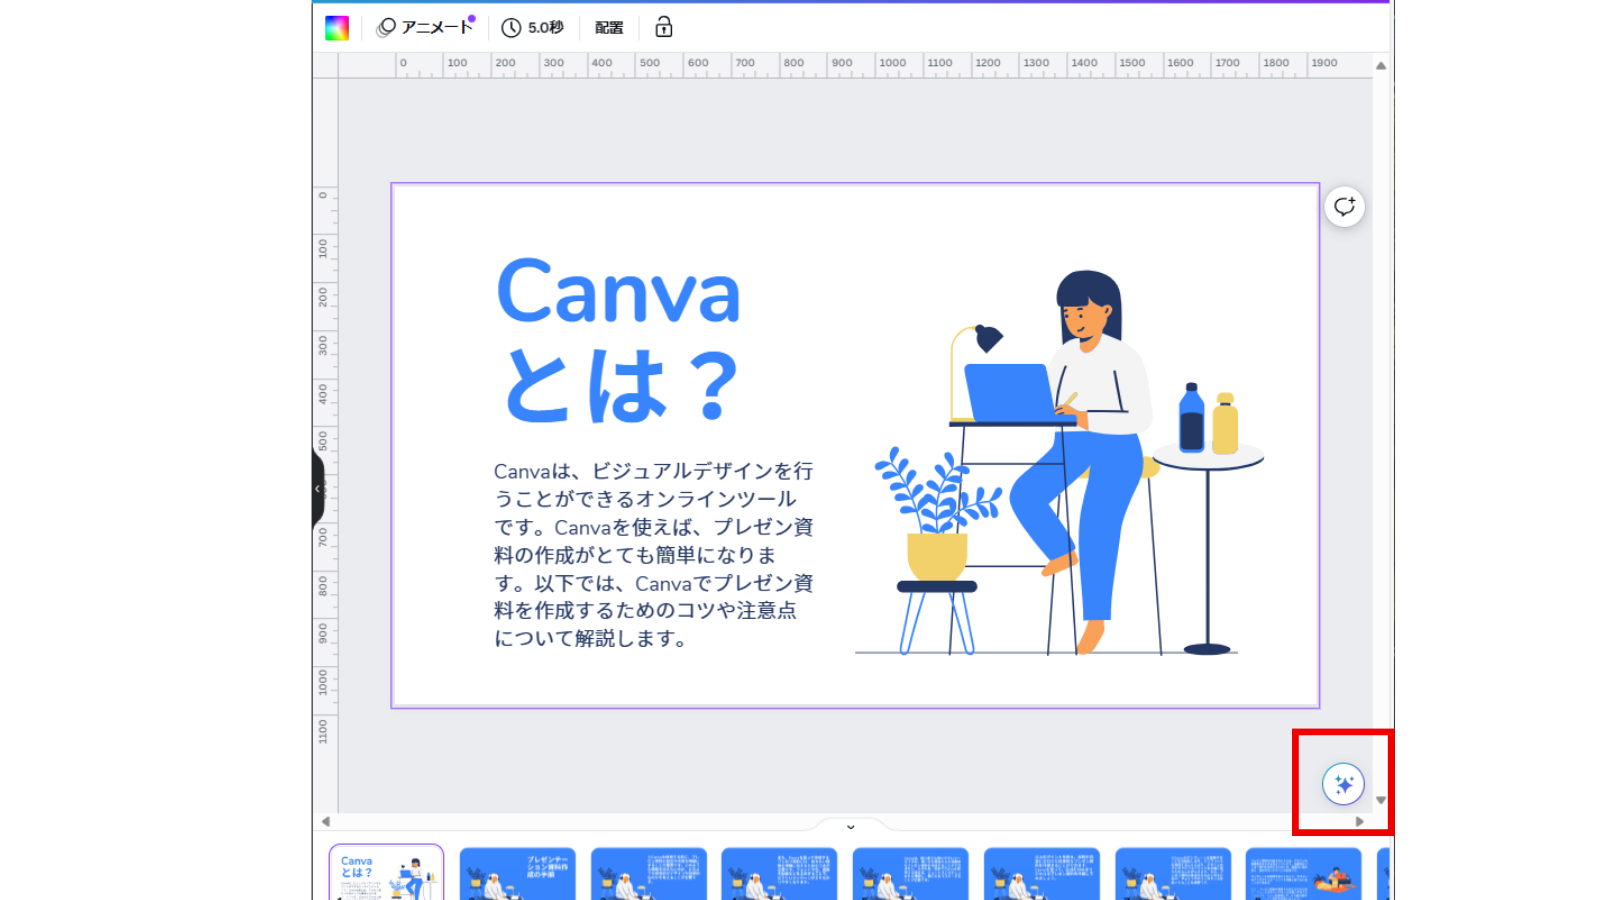Click the vertical scrollbar up arrow
The image size is (1600, 900).
click(x=1381, y=66)
